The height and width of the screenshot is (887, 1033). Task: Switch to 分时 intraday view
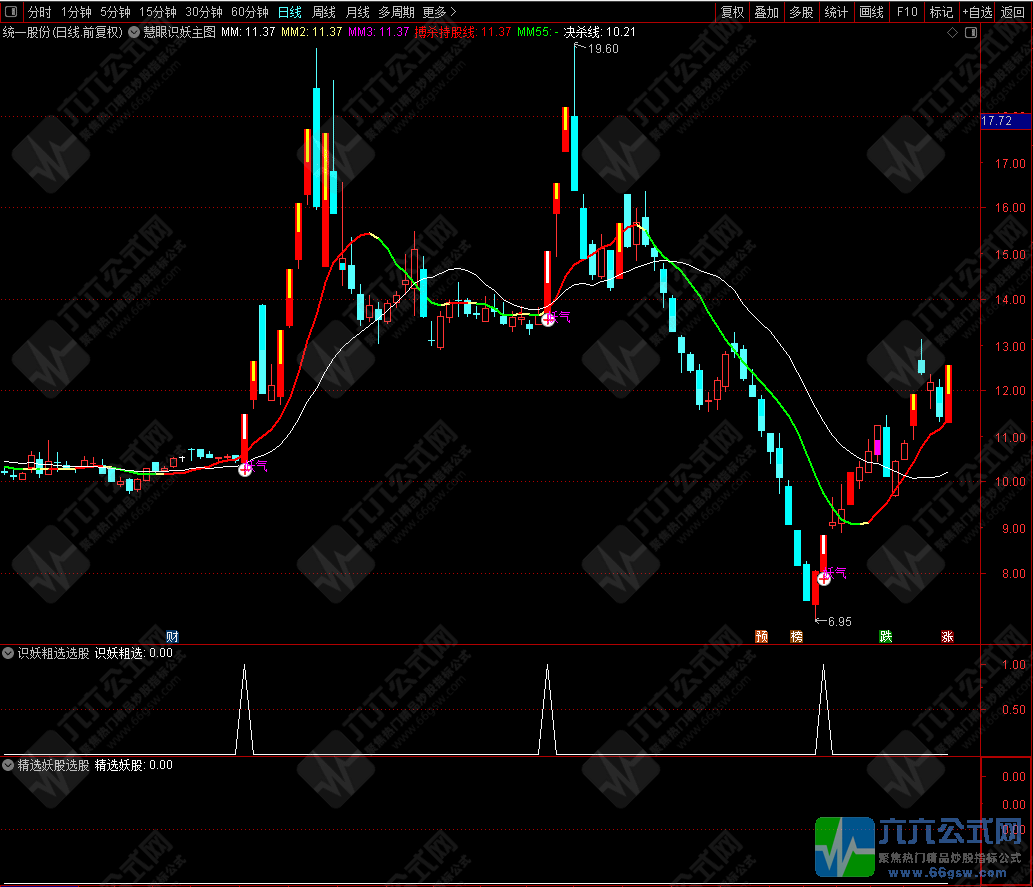tap(40, 12)
